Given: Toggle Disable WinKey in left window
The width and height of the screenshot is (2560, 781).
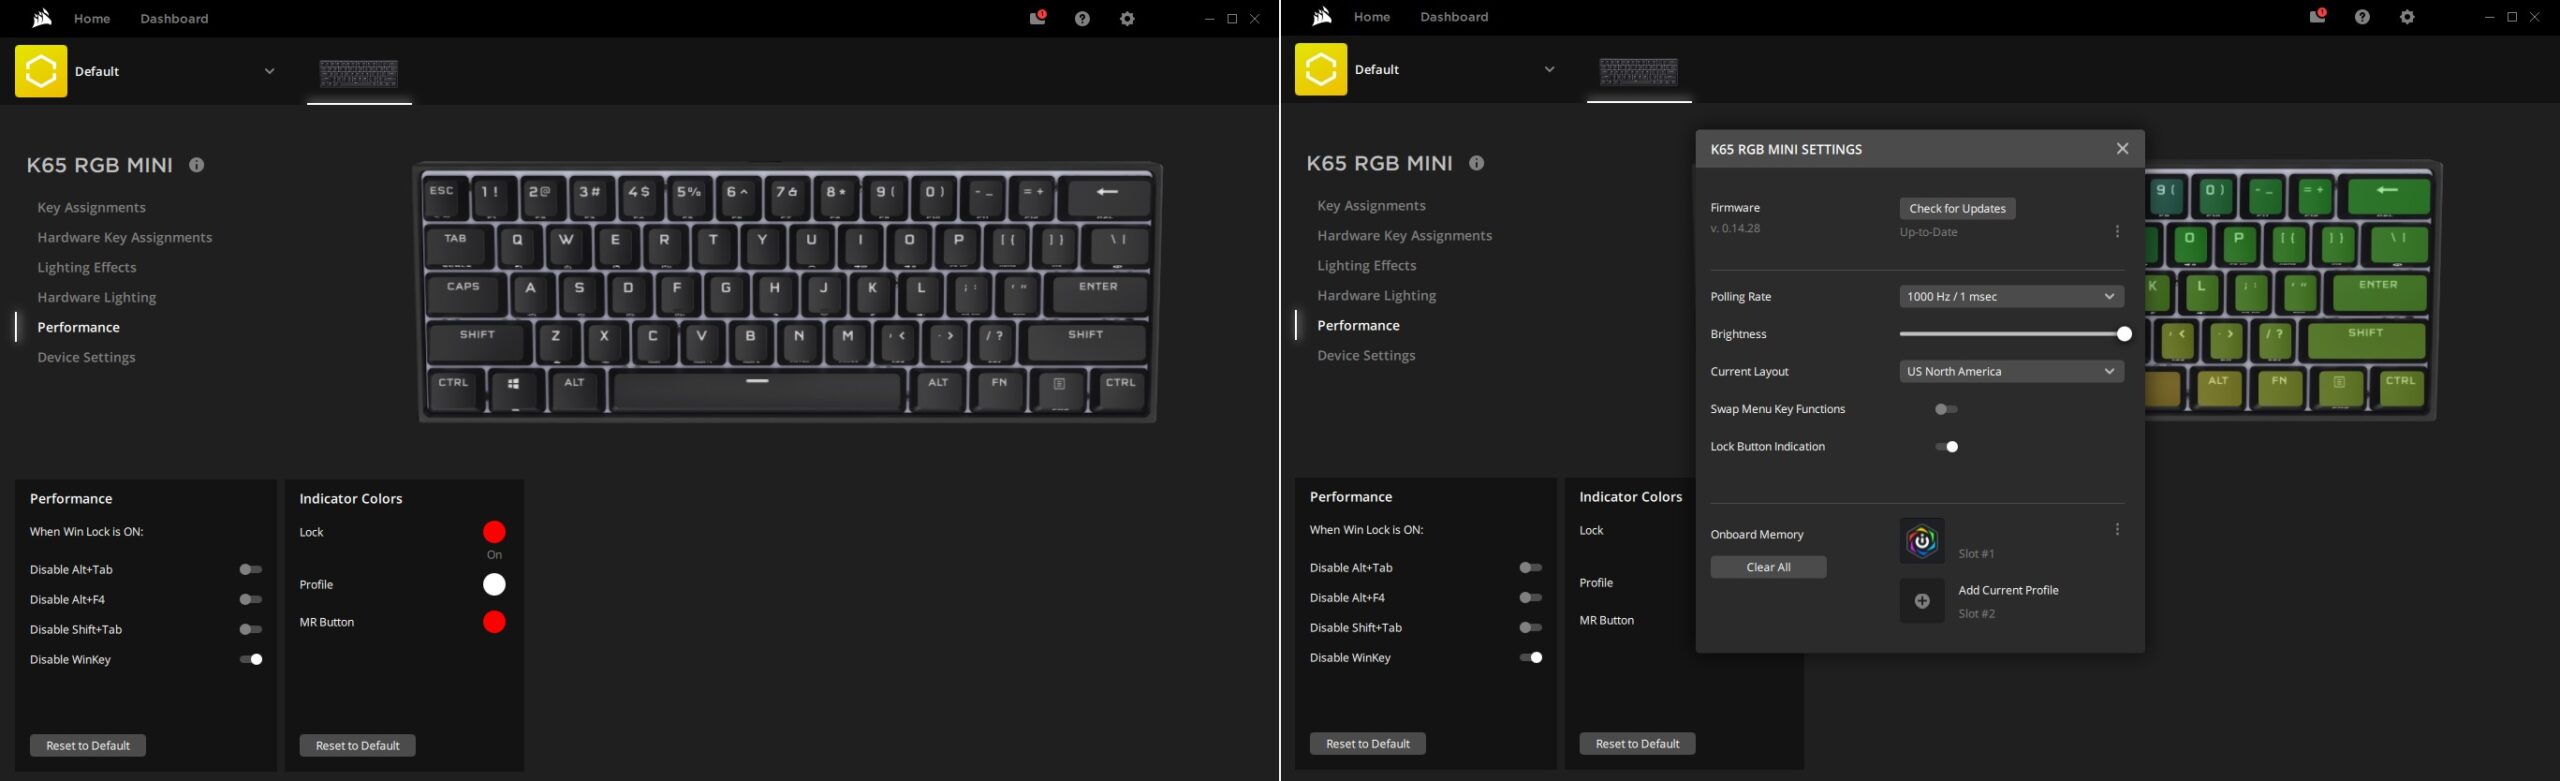Looking at the screenshot, I should 250,659.
